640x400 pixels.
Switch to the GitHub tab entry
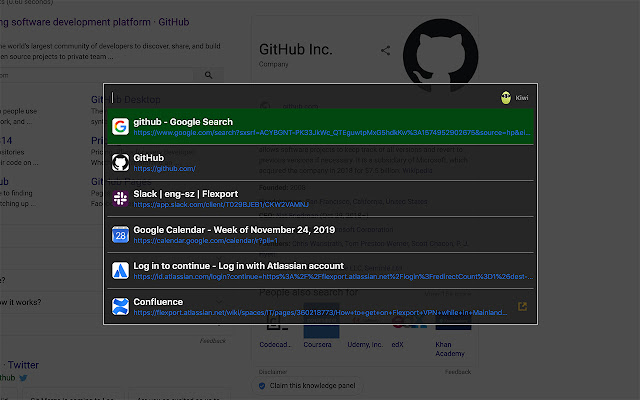tap(320, 162)
